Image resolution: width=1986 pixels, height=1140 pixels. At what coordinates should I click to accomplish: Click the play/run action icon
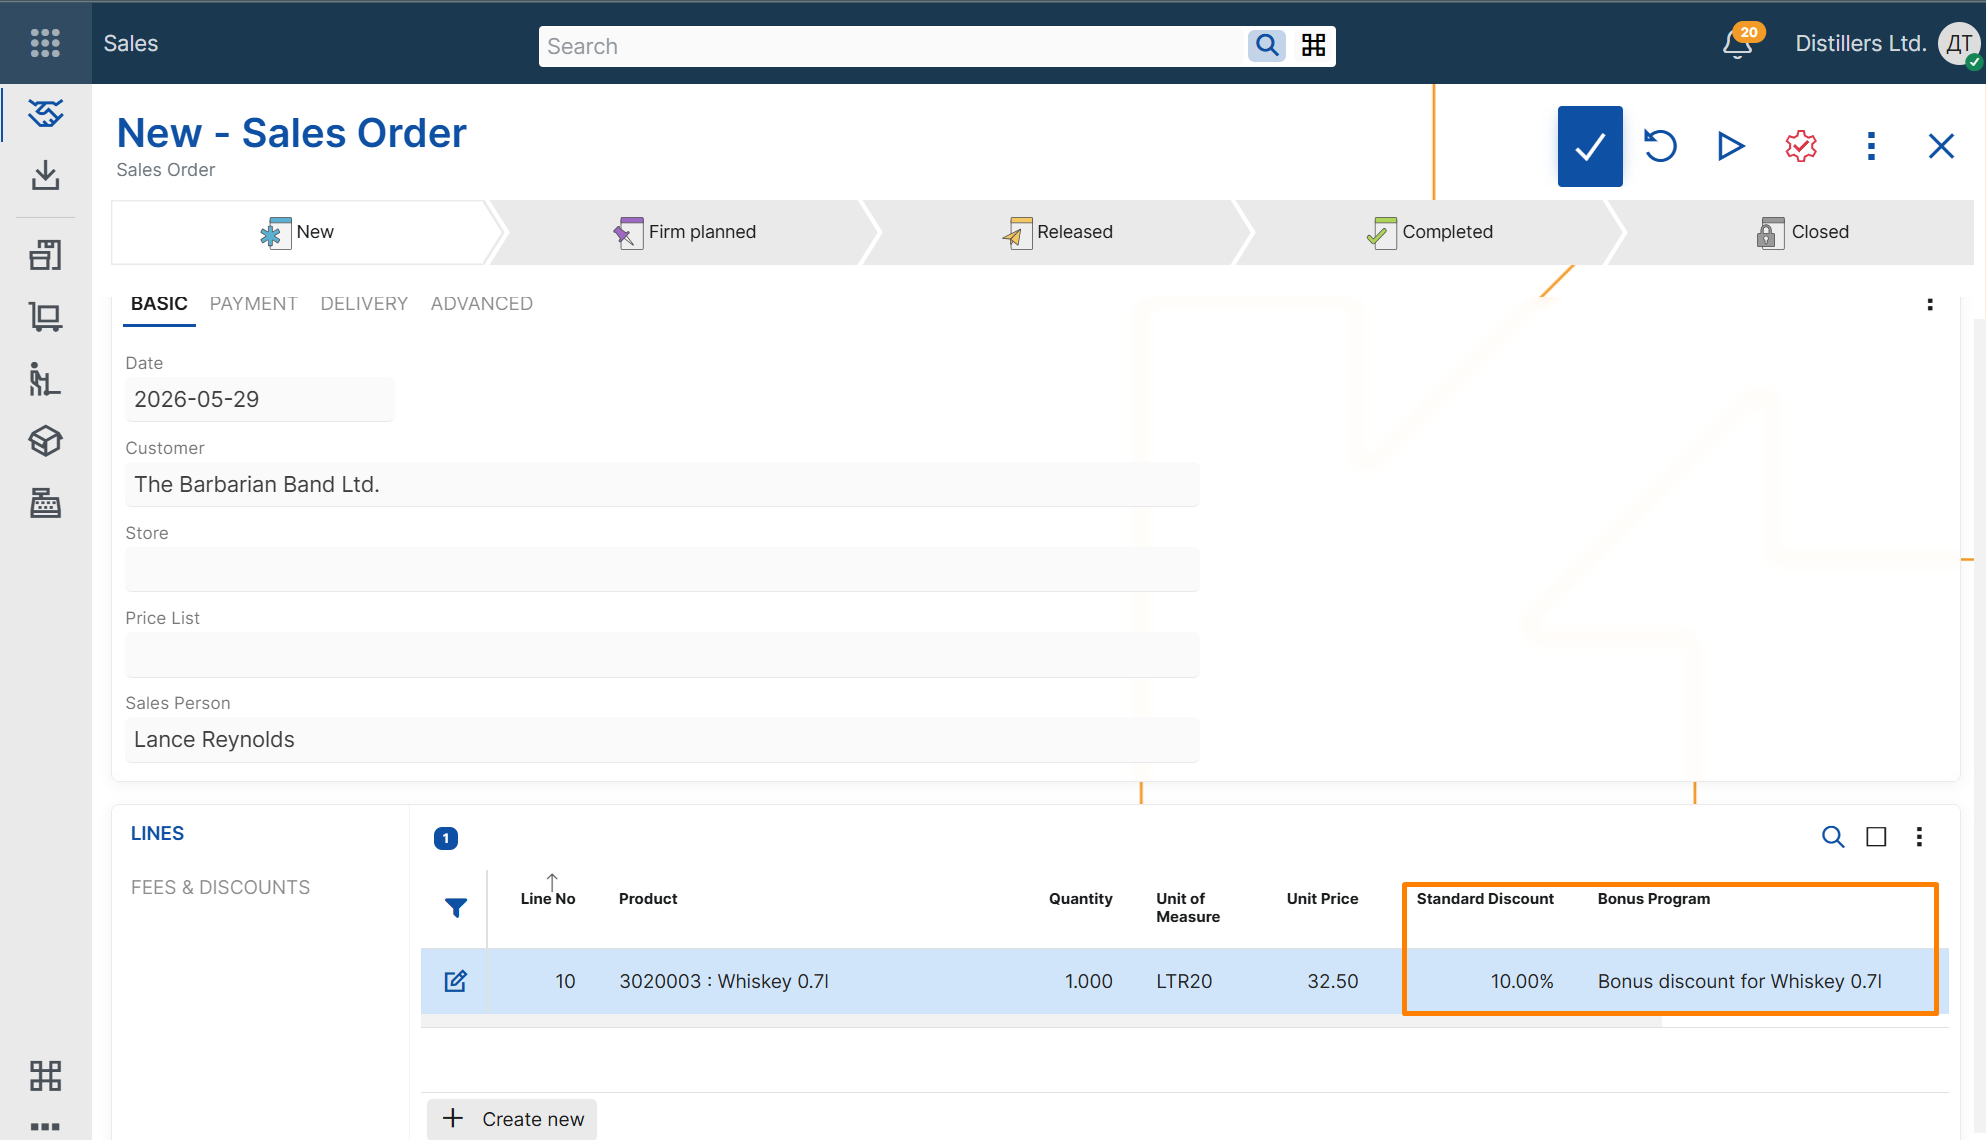click(1731, 147)
